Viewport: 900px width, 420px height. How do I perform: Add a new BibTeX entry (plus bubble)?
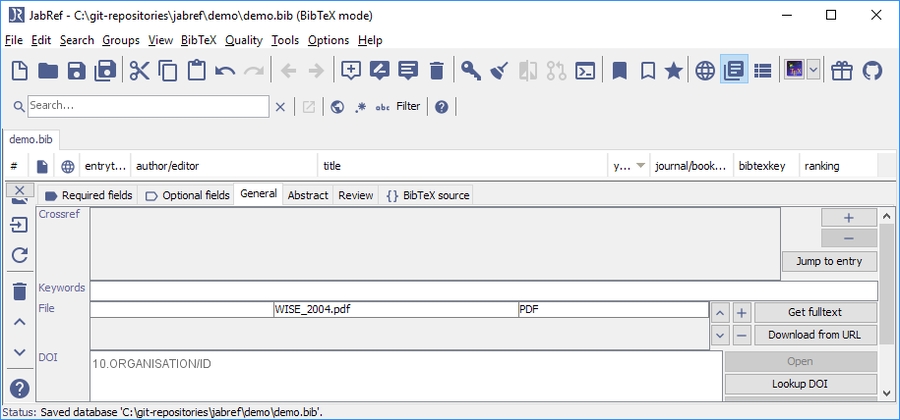[351, 71]
